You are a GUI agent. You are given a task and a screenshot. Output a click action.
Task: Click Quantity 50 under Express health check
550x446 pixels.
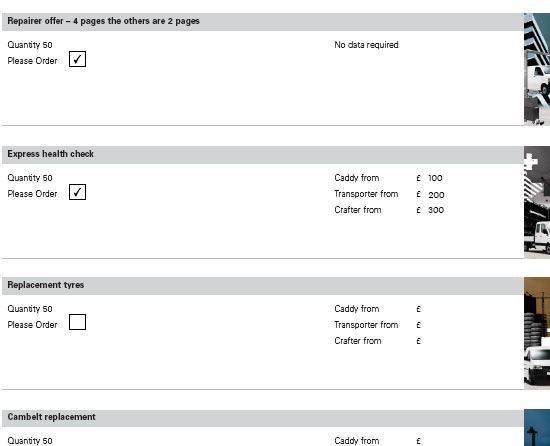30,178
